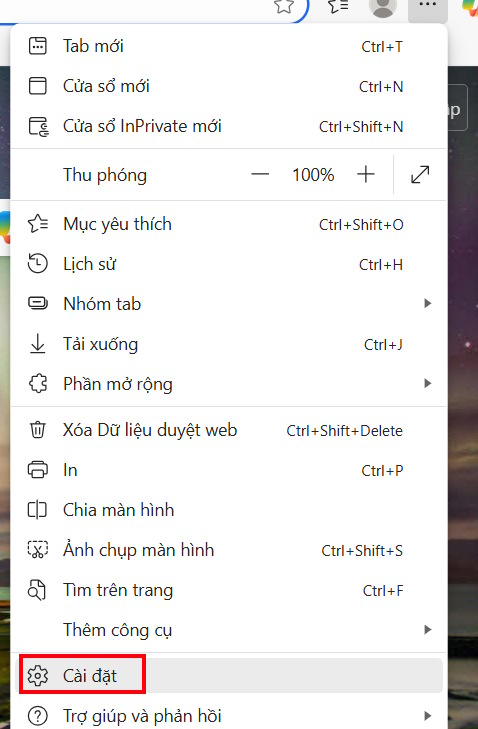Image resolution: width=478 pixels, height=729 pixels.
Task: Choose Cửa sổ InPrivate mới
Action: click(x=228, y=126)
